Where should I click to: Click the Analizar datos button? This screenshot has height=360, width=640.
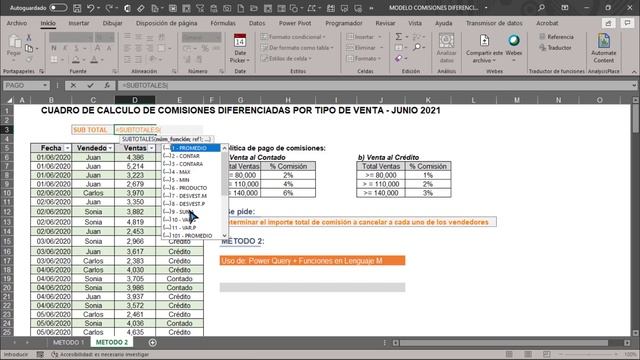click(446, 48)
